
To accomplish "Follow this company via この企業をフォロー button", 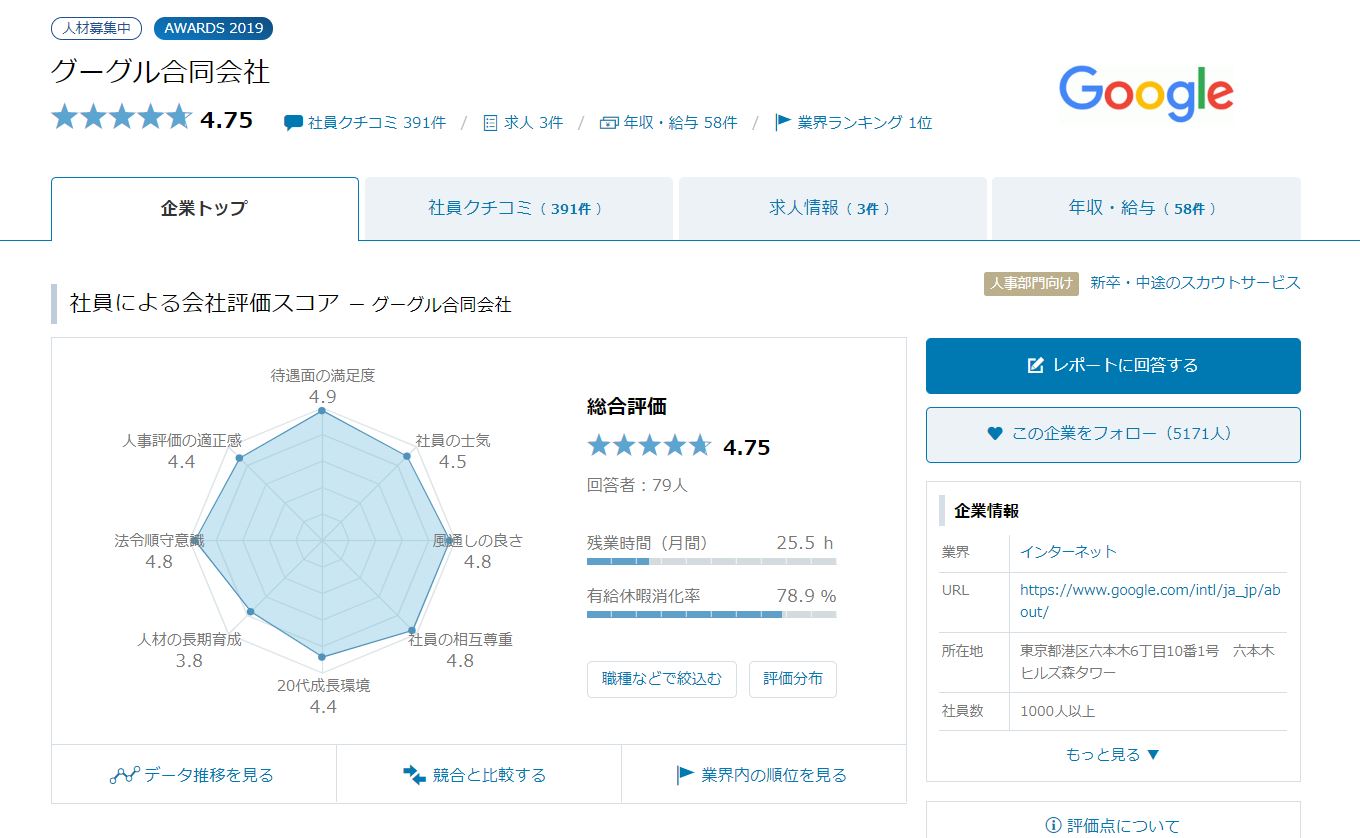I will pyautogui.click(x=1113, y=434).
